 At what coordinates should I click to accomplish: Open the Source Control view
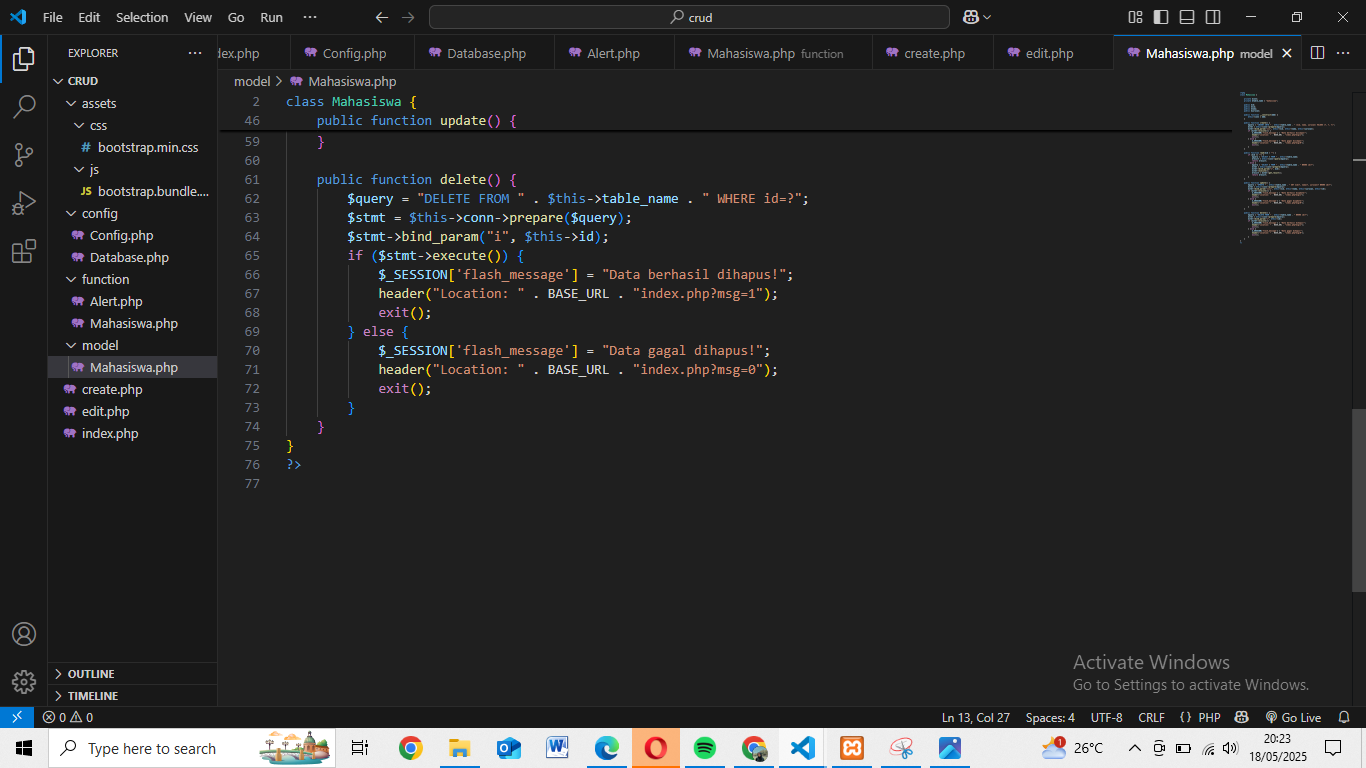(24, 154)
